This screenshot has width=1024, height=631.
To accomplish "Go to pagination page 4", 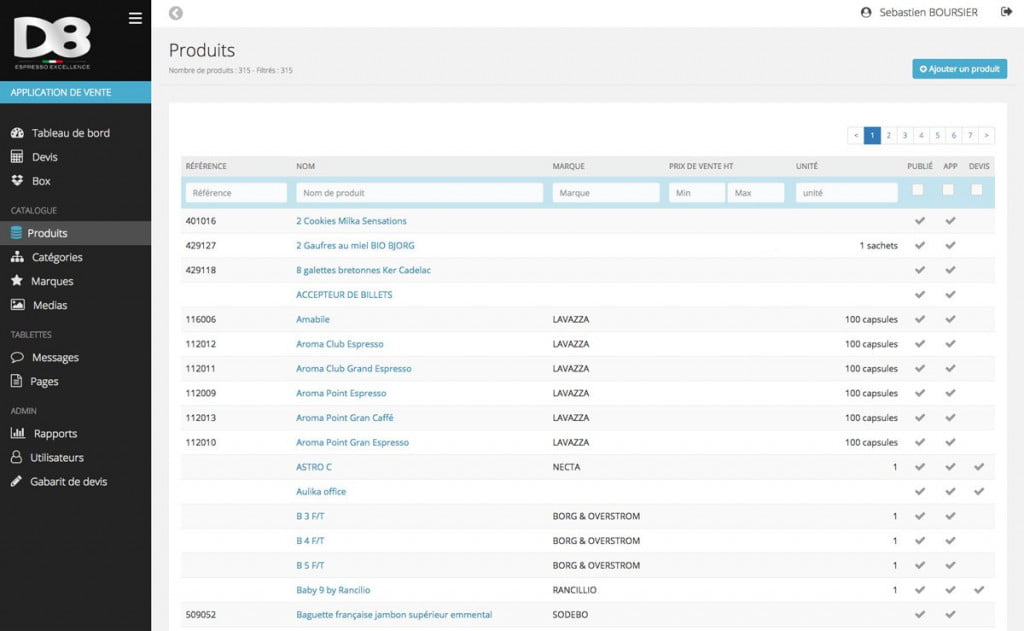I will [921, 135].
